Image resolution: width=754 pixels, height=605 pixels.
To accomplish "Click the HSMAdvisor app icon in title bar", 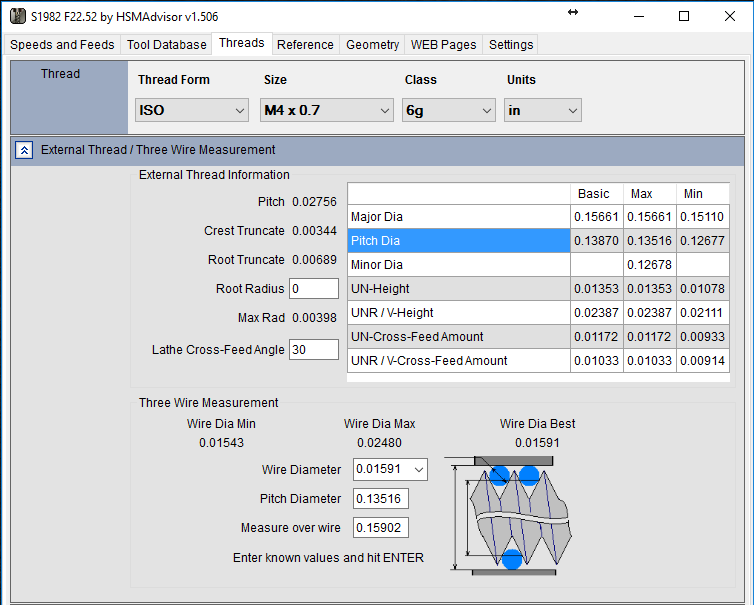I will (17, 16).
